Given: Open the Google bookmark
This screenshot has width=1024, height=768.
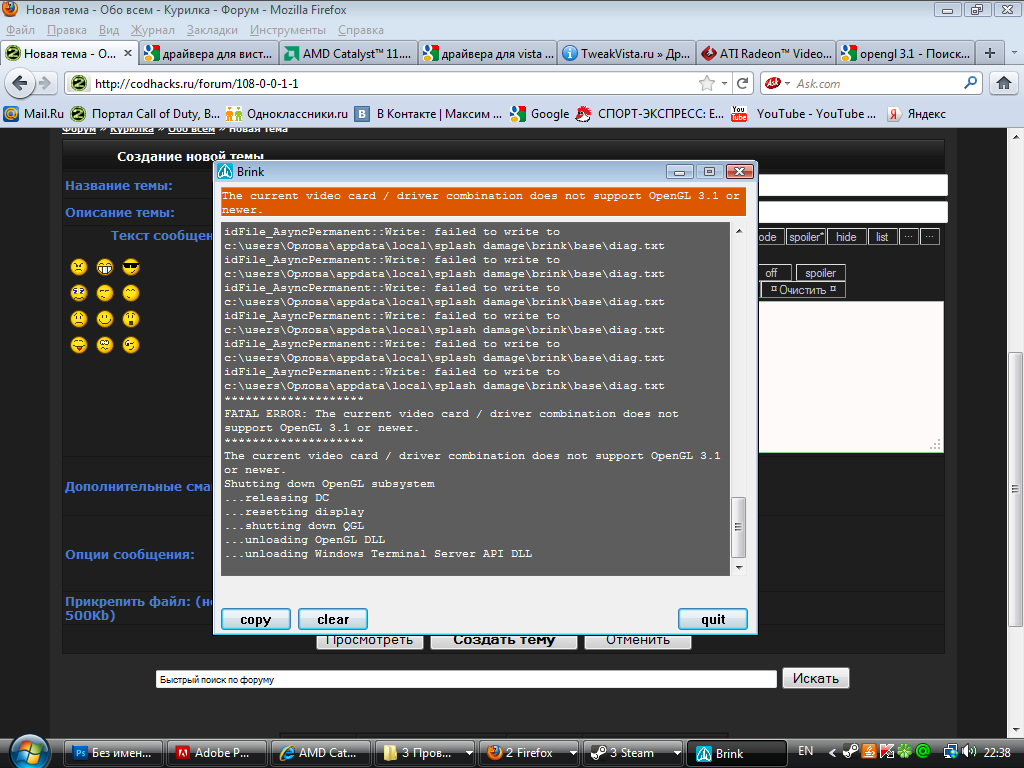Looking at the screenshot, I should point(540,114).
